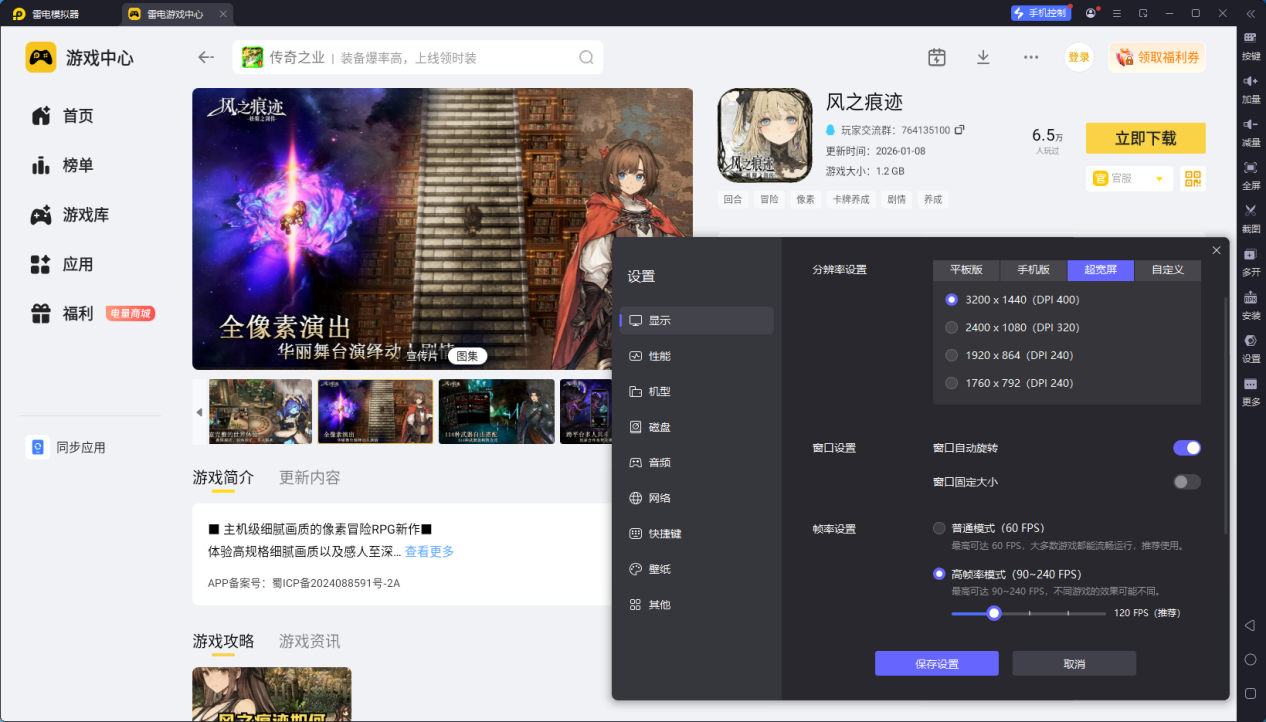Open the 性能 settings section

coord(697,356)
